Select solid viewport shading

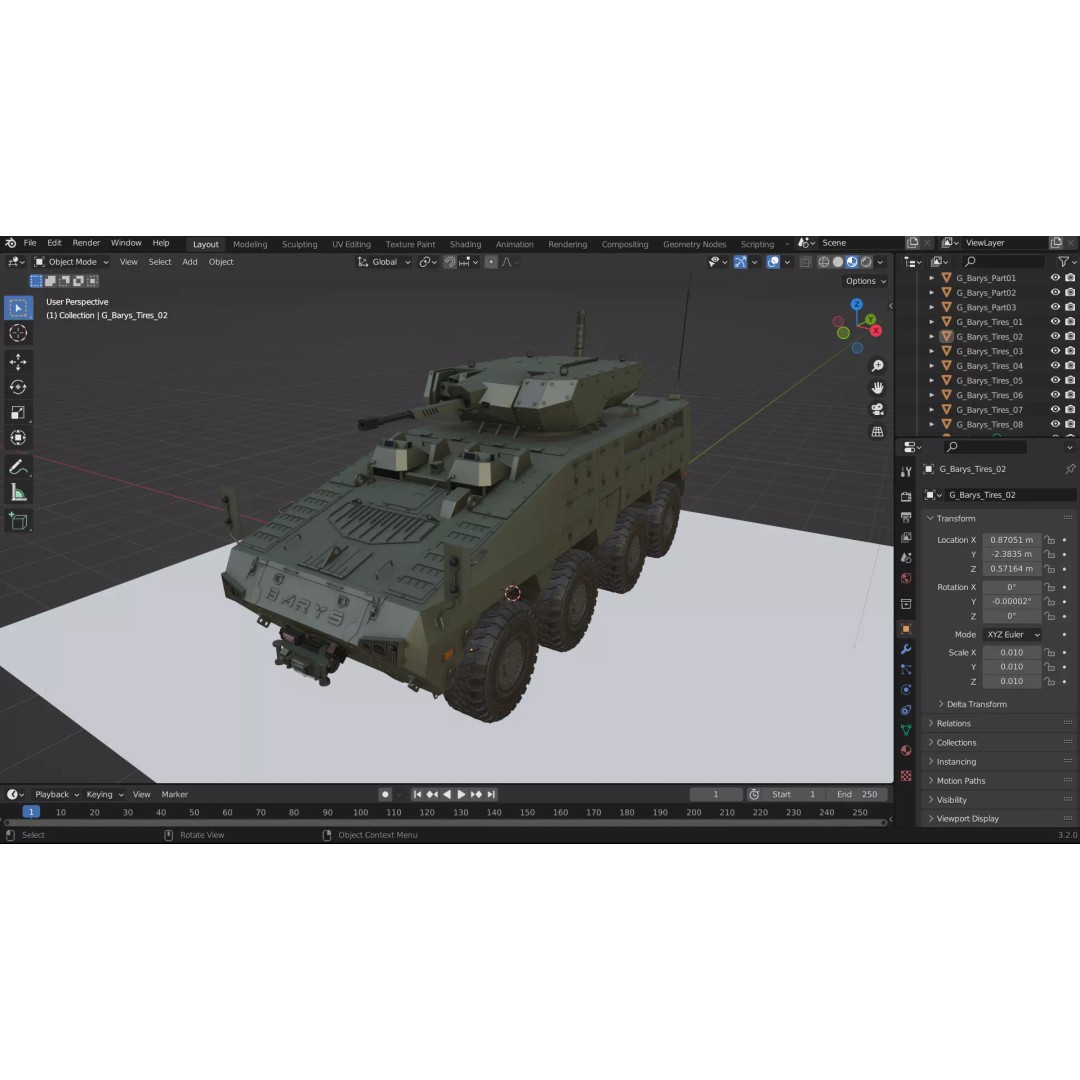(838, 262)
